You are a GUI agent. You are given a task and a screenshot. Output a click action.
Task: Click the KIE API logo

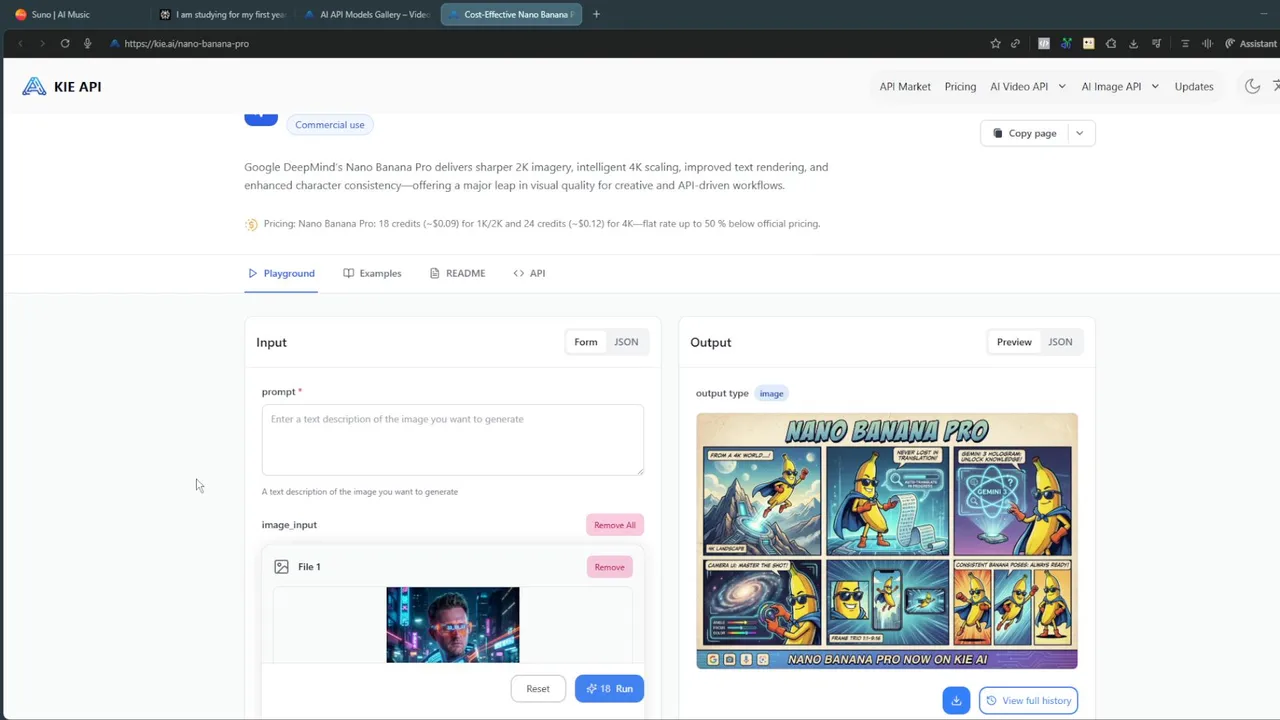(x=62, y=87)
